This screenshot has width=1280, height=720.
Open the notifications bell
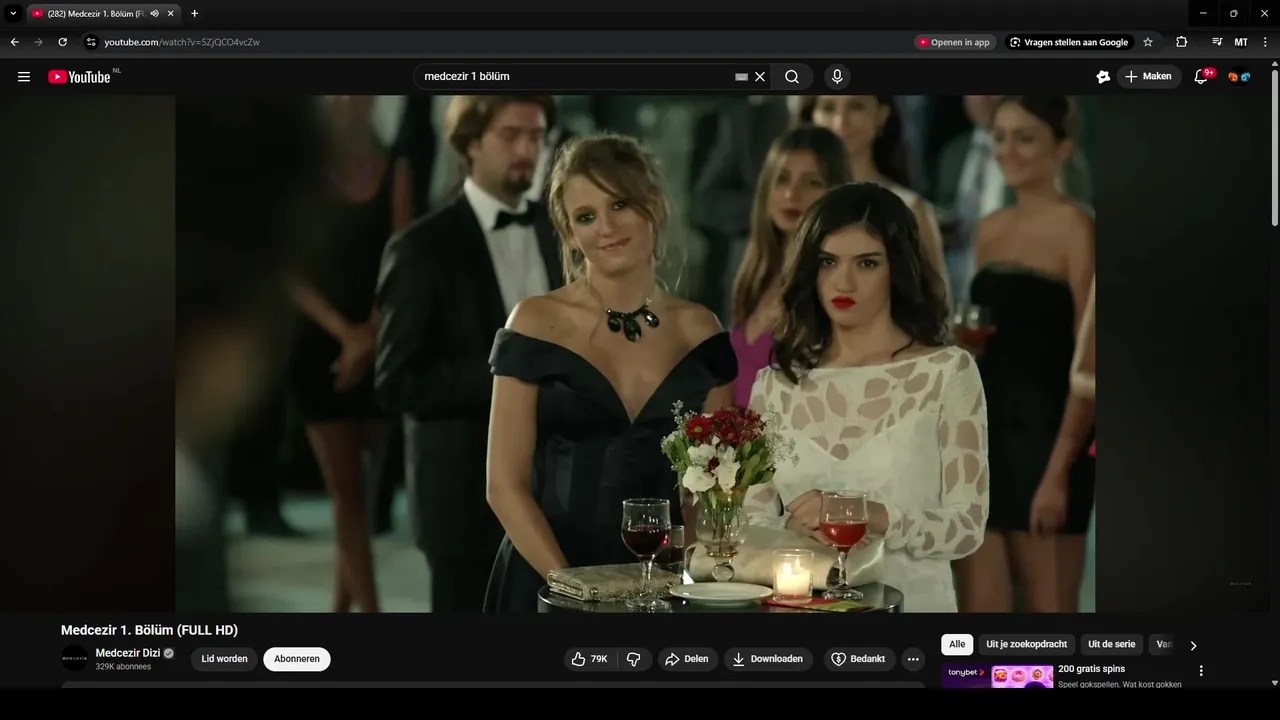pyautogui.click(x=1202, y=77)
